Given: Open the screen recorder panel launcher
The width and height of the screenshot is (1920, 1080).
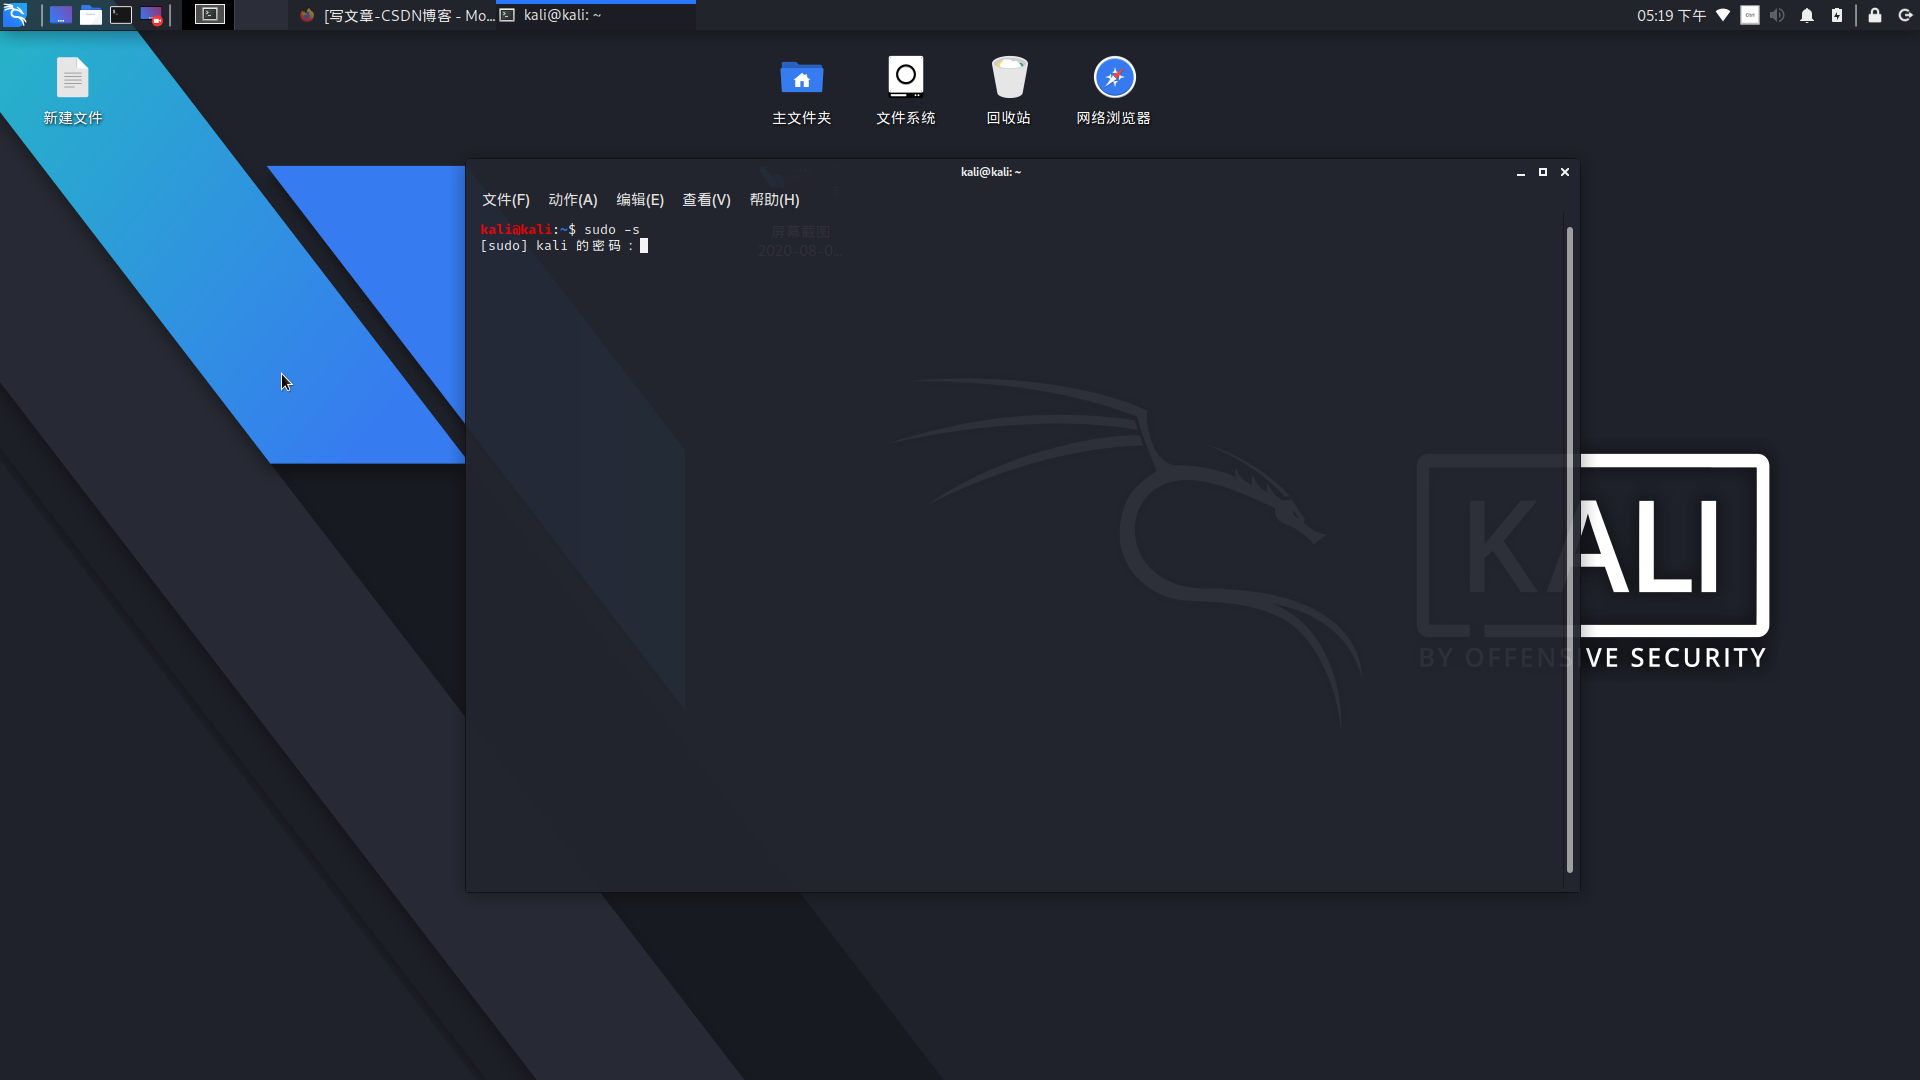Looking at the screenshot, I should coord(151,15).
